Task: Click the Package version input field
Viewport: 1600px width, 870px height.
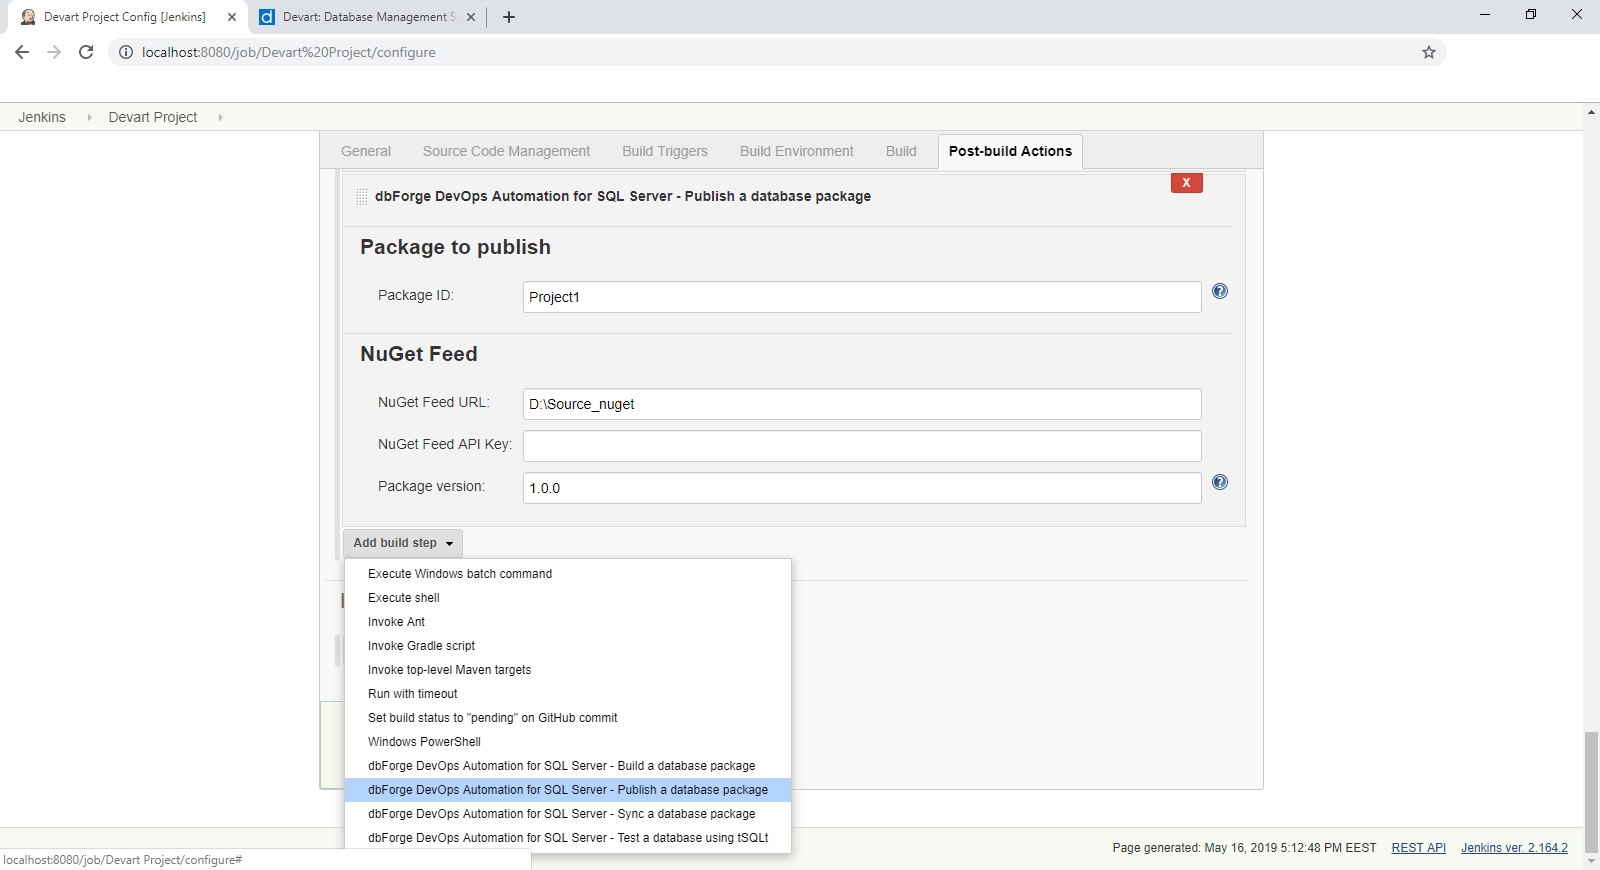Action: [862, 488]
